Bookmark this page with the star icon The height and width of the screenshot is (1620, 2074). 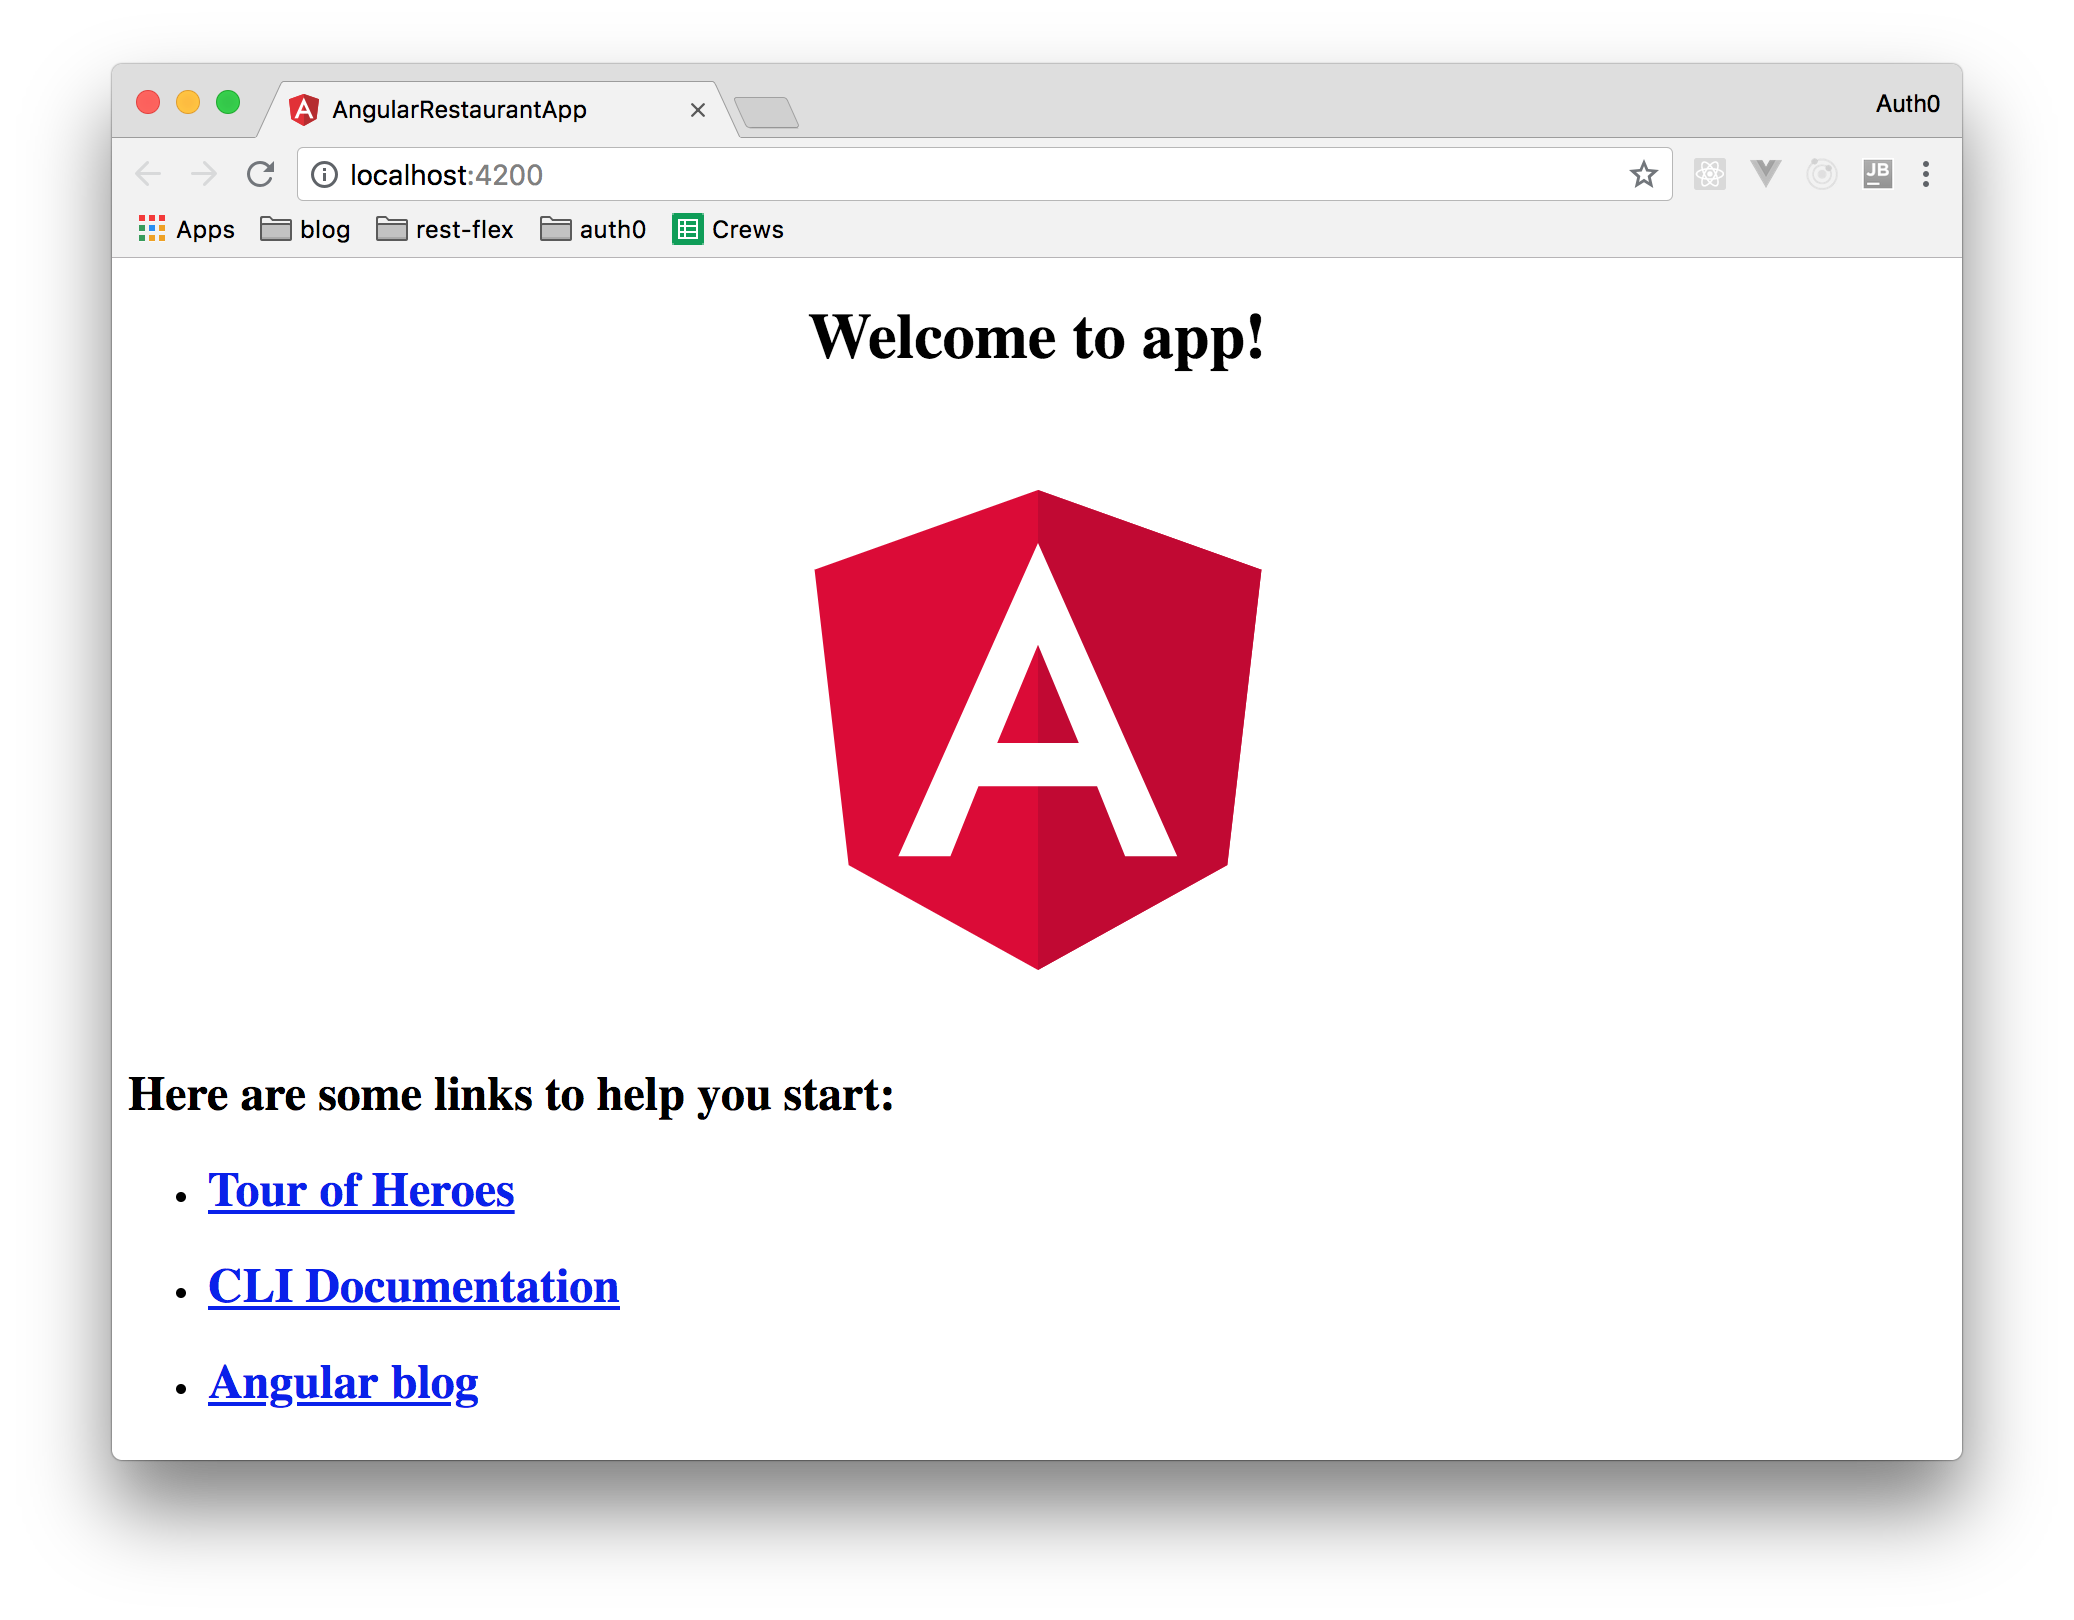pyautogui.click(x=1643, y=175)
